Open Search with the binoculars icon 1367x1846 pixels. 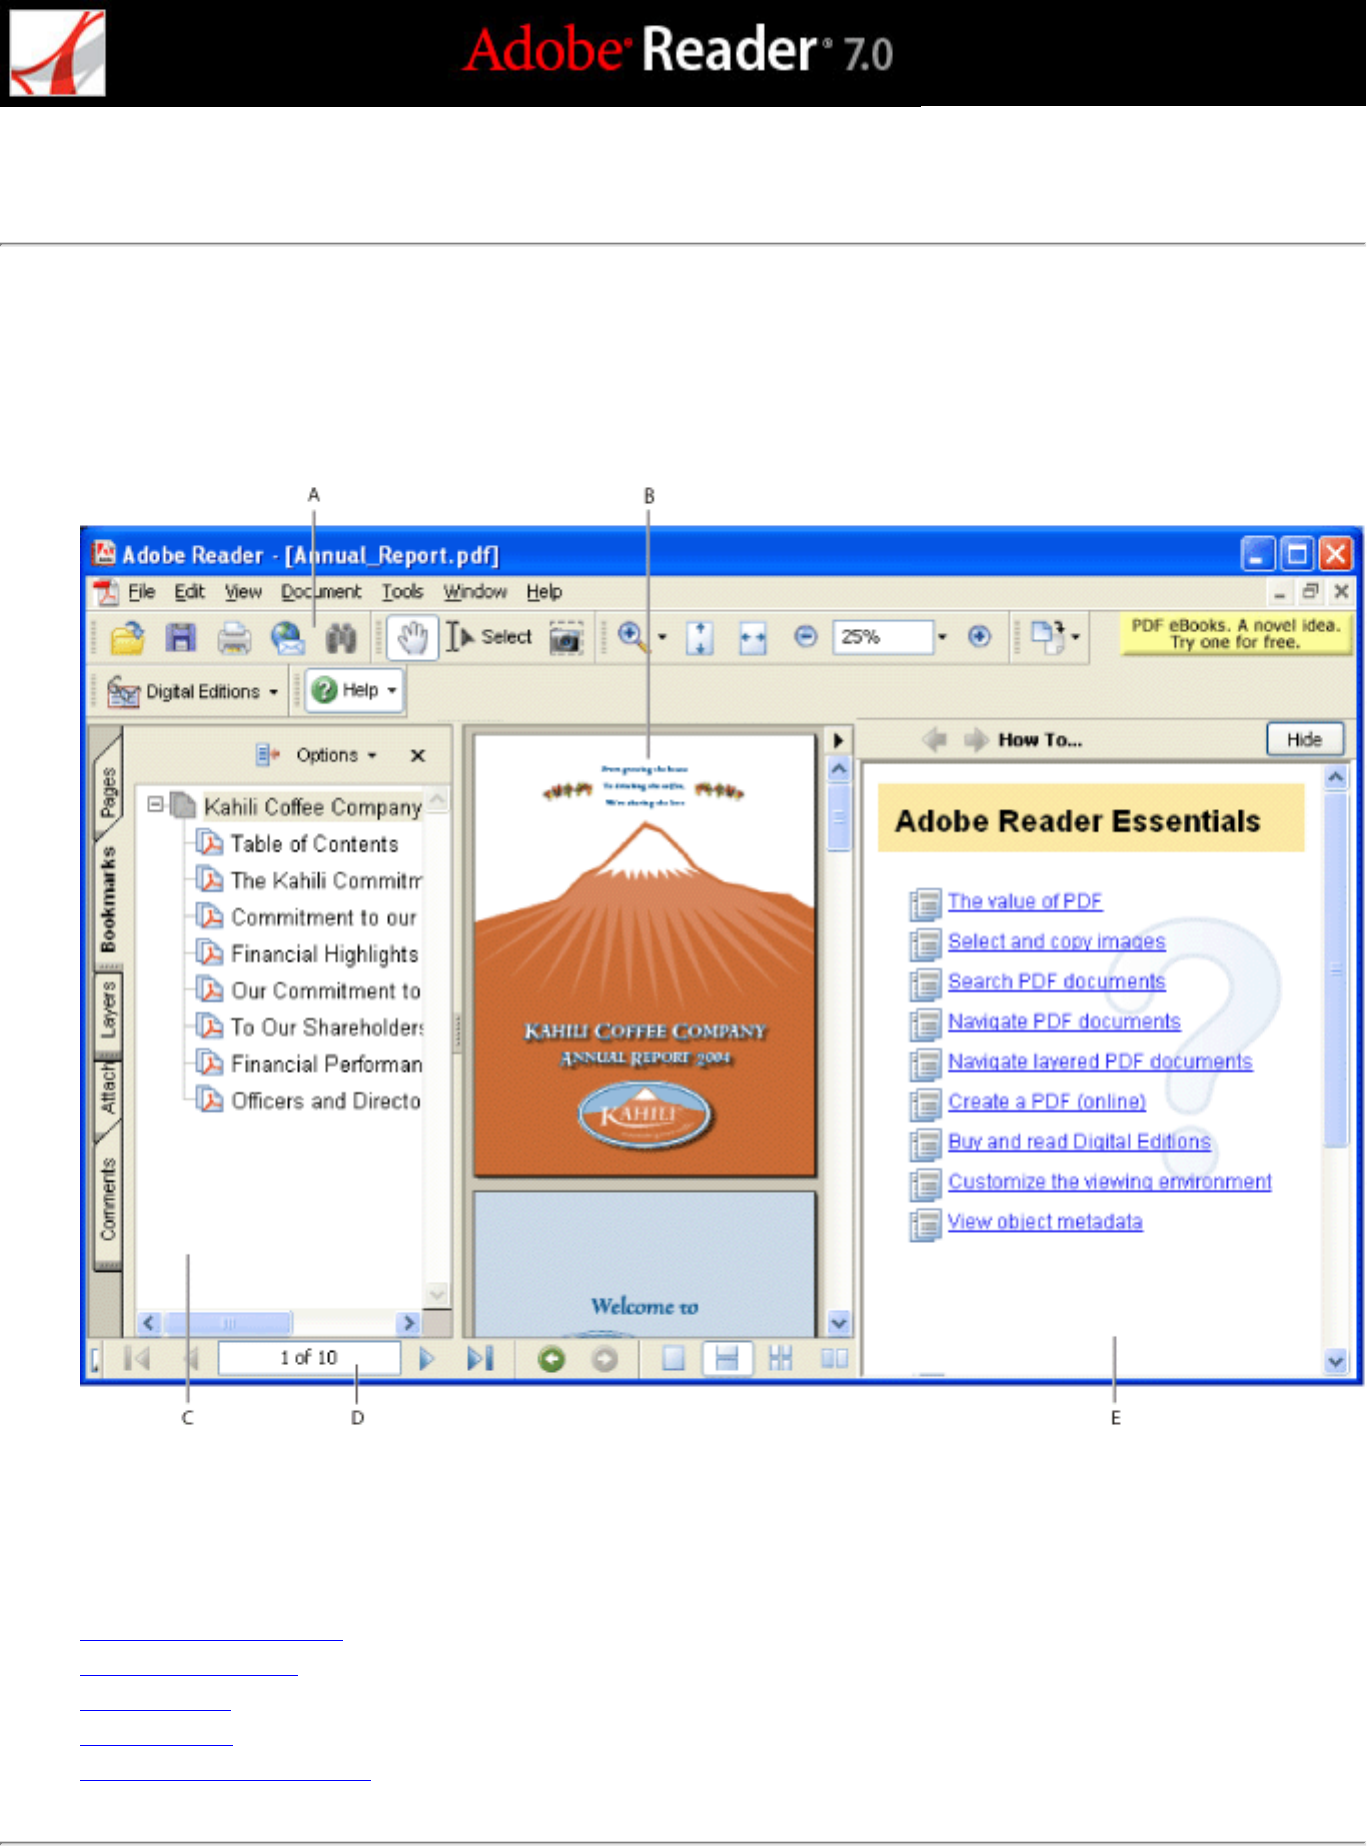tap(341, 637)
